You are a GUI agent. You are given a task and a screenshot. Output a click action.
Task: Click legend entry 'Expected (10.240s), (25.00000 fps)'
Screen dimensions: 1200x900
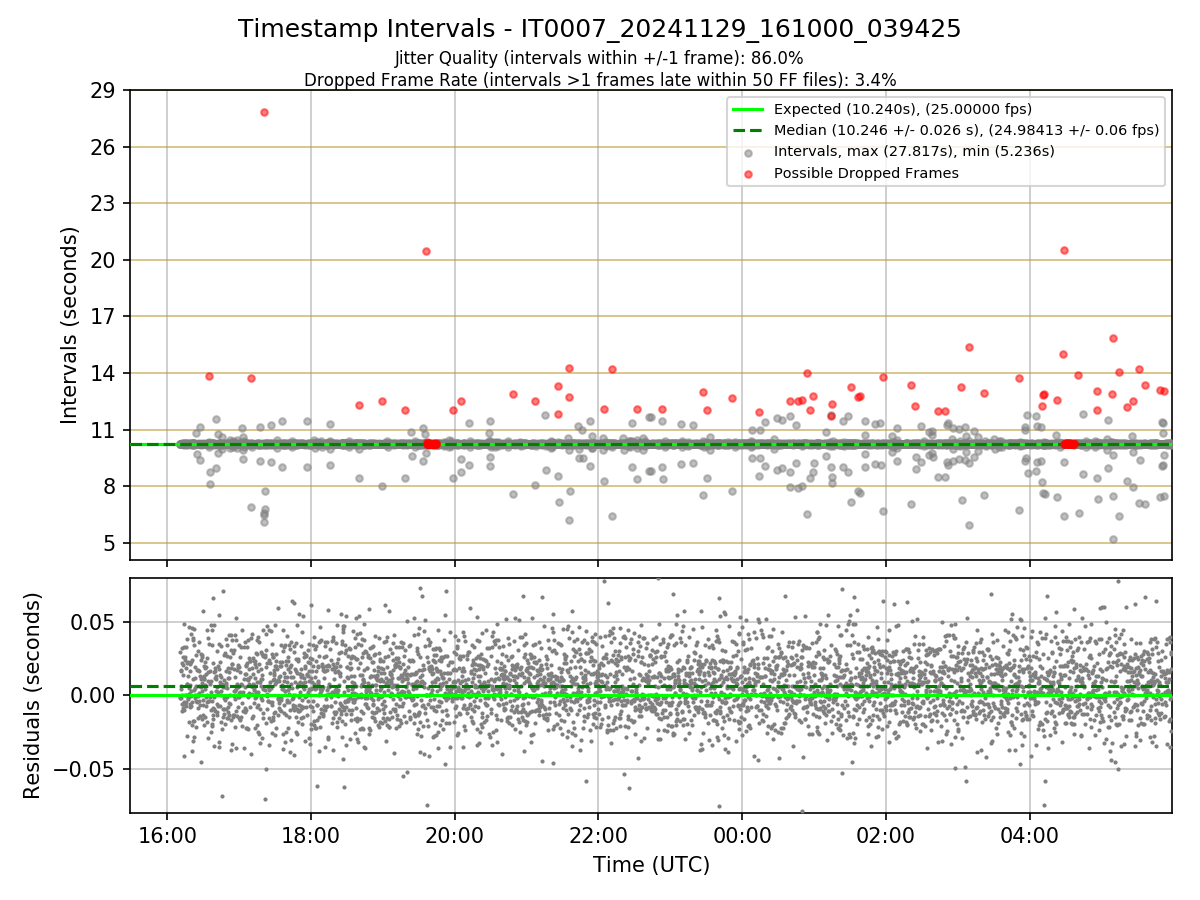903,109
